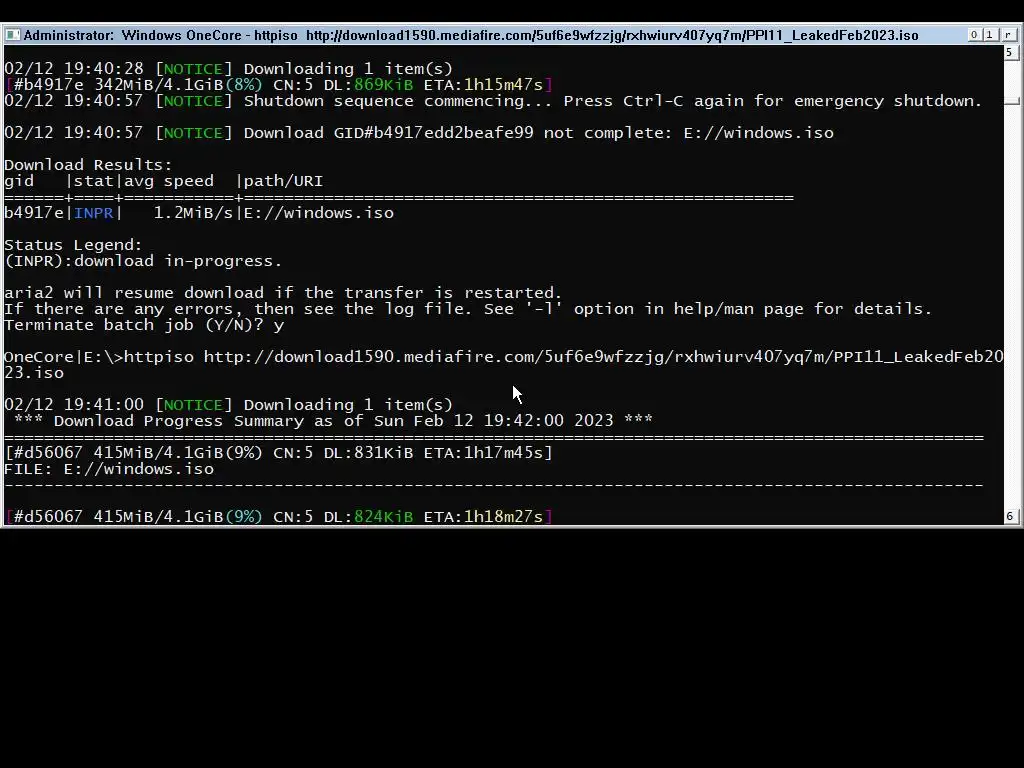The height and width of the screenshot is (768, 1024).
Task: Click the 'Status Legend:' heading
Action: click(73, 245)
